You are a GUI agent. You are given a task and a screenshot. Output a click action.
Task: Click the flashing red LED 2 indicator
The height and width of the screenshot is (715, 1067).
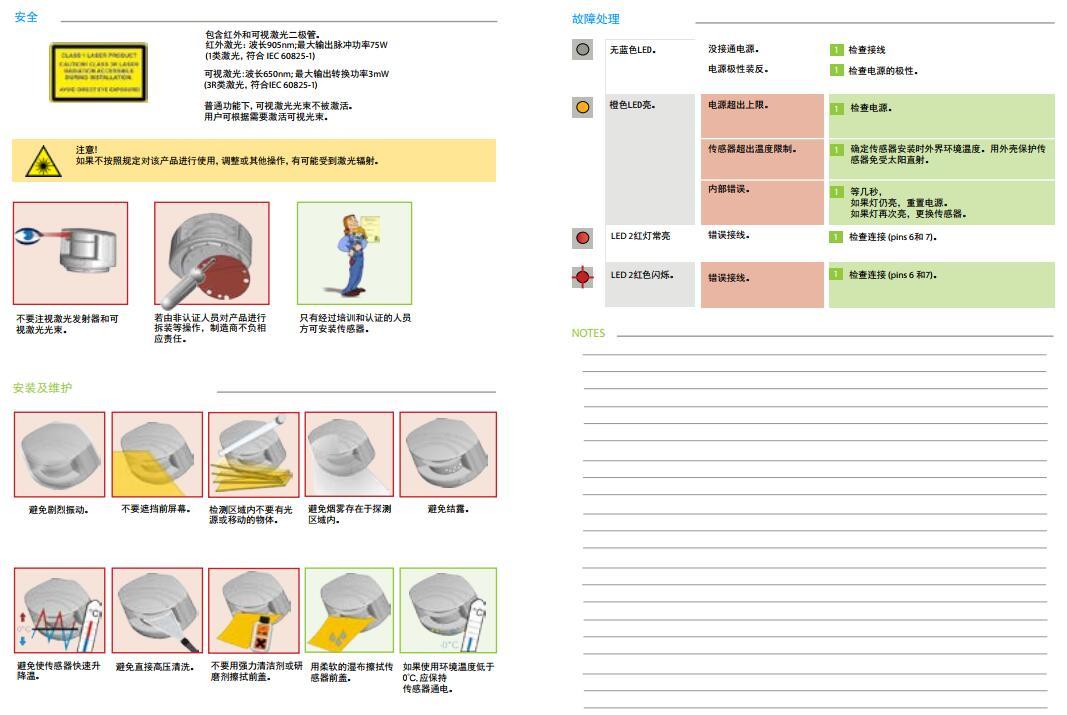[x=583, y=277]
